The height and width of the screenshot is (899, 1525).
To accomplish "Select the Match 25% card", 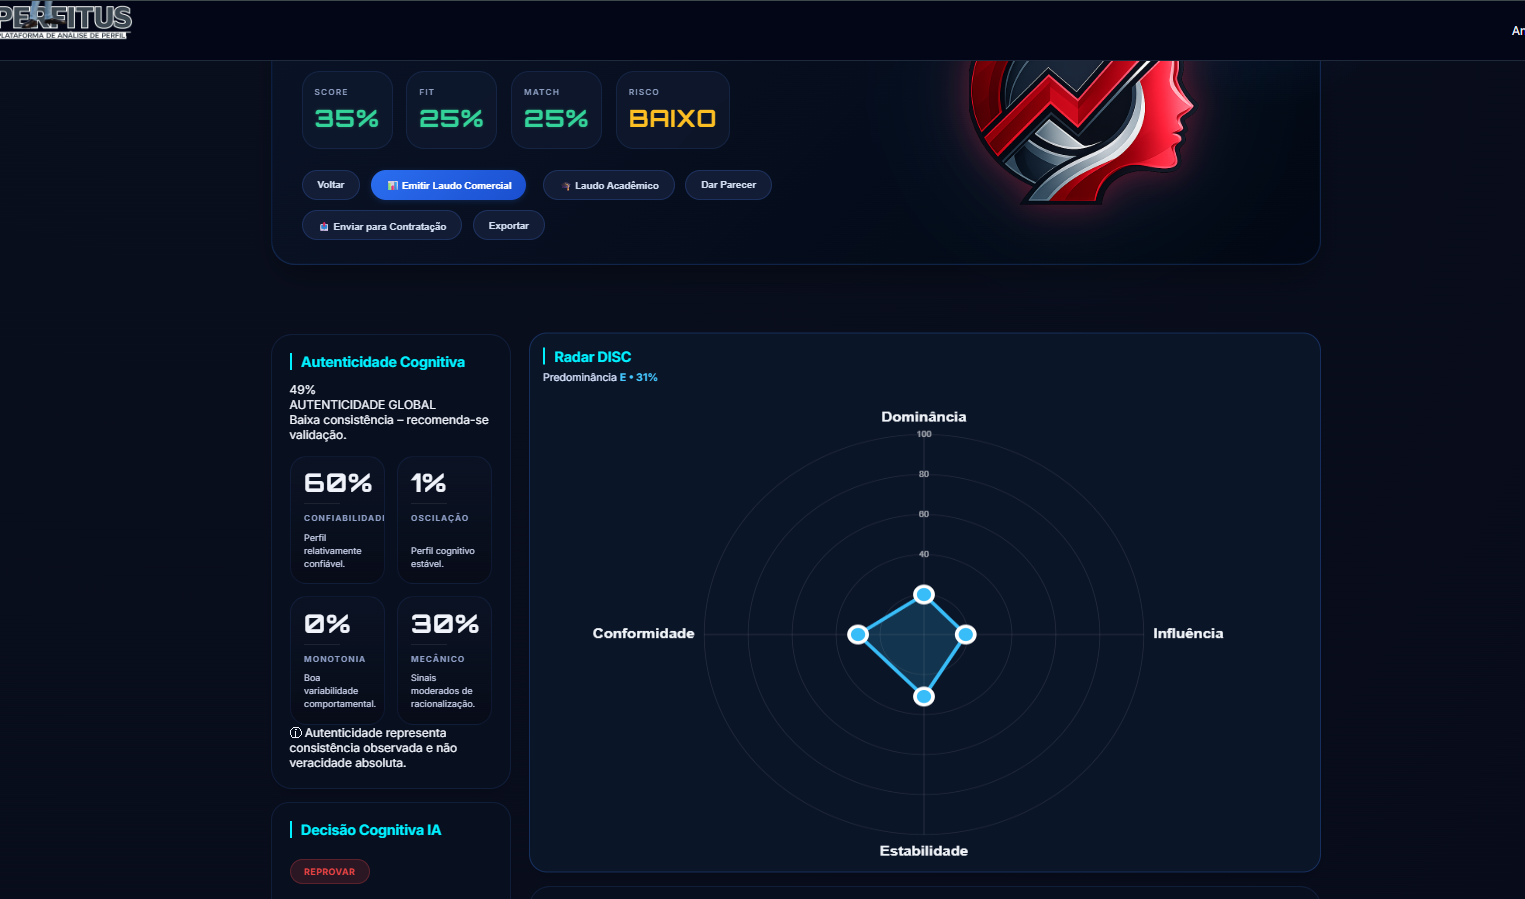I will pos(556,110).
